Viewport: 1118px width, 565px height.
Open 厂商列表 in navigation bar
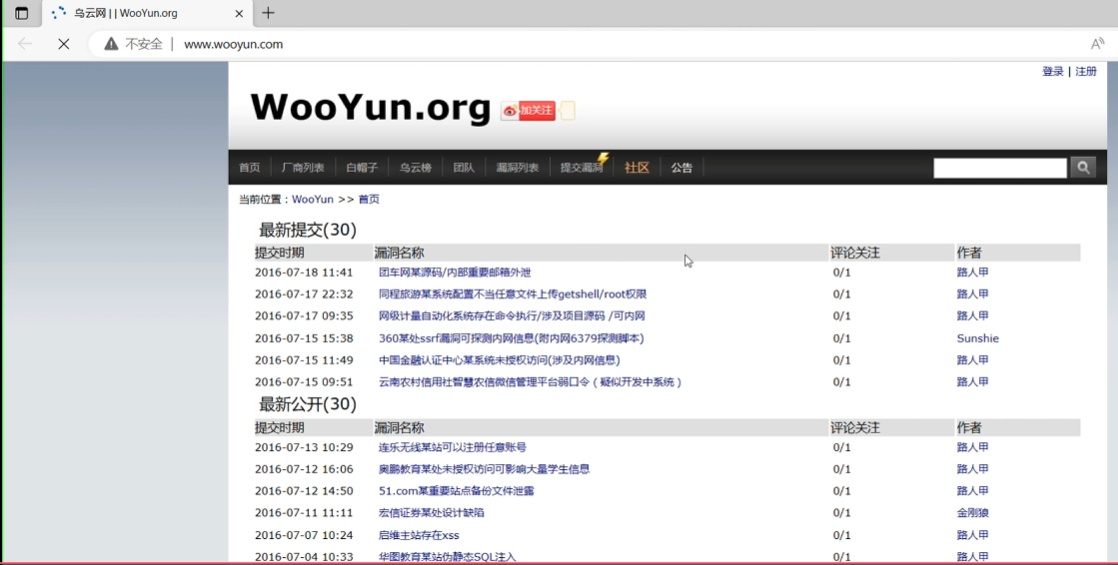click(303, 168)
